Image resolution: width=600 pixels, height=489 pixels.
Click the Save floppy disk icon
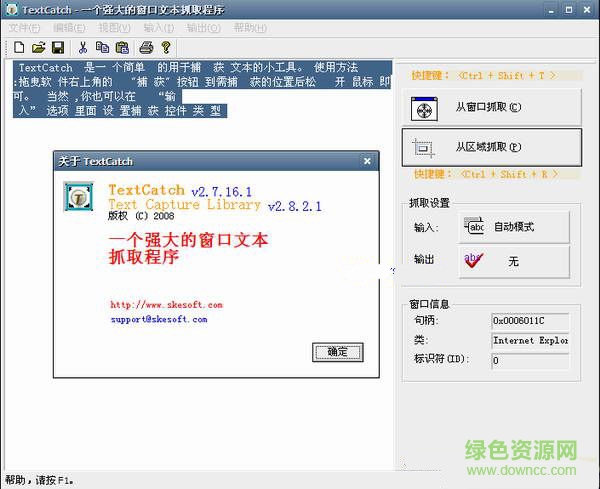(57, 47)
